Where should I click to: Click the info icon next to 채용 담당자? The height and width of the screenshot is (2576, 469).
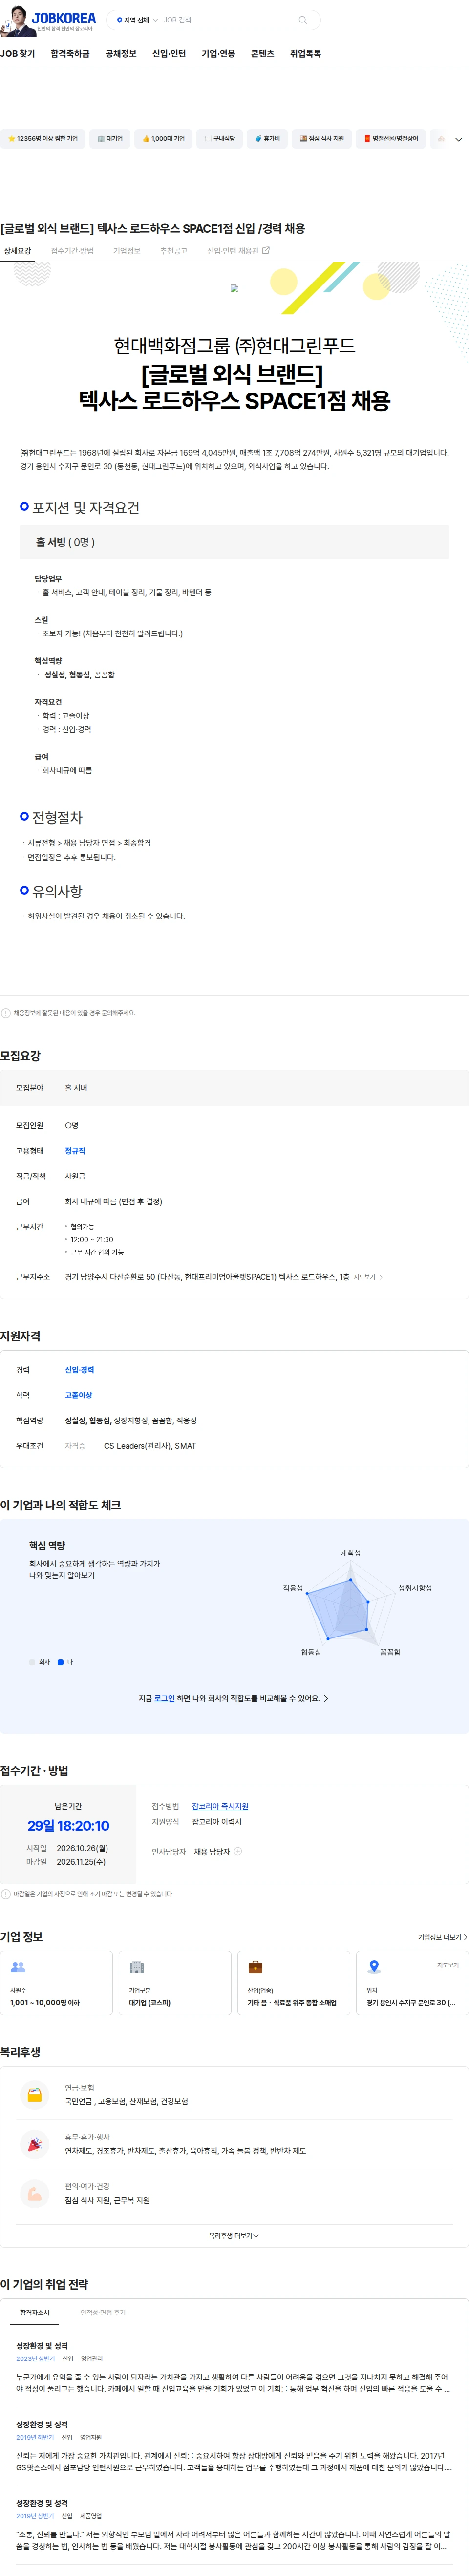(238, 1851)
